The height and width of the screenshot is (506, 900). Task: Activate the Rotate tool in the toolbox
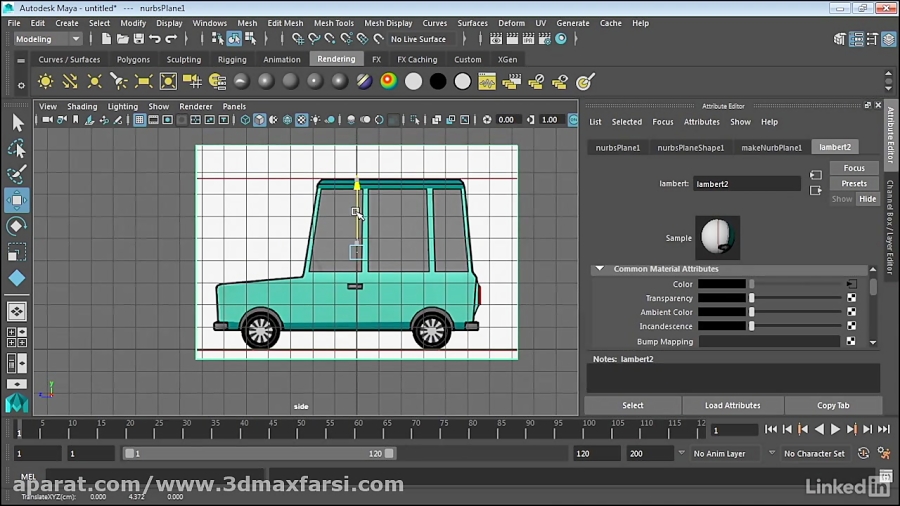(17, 226)
